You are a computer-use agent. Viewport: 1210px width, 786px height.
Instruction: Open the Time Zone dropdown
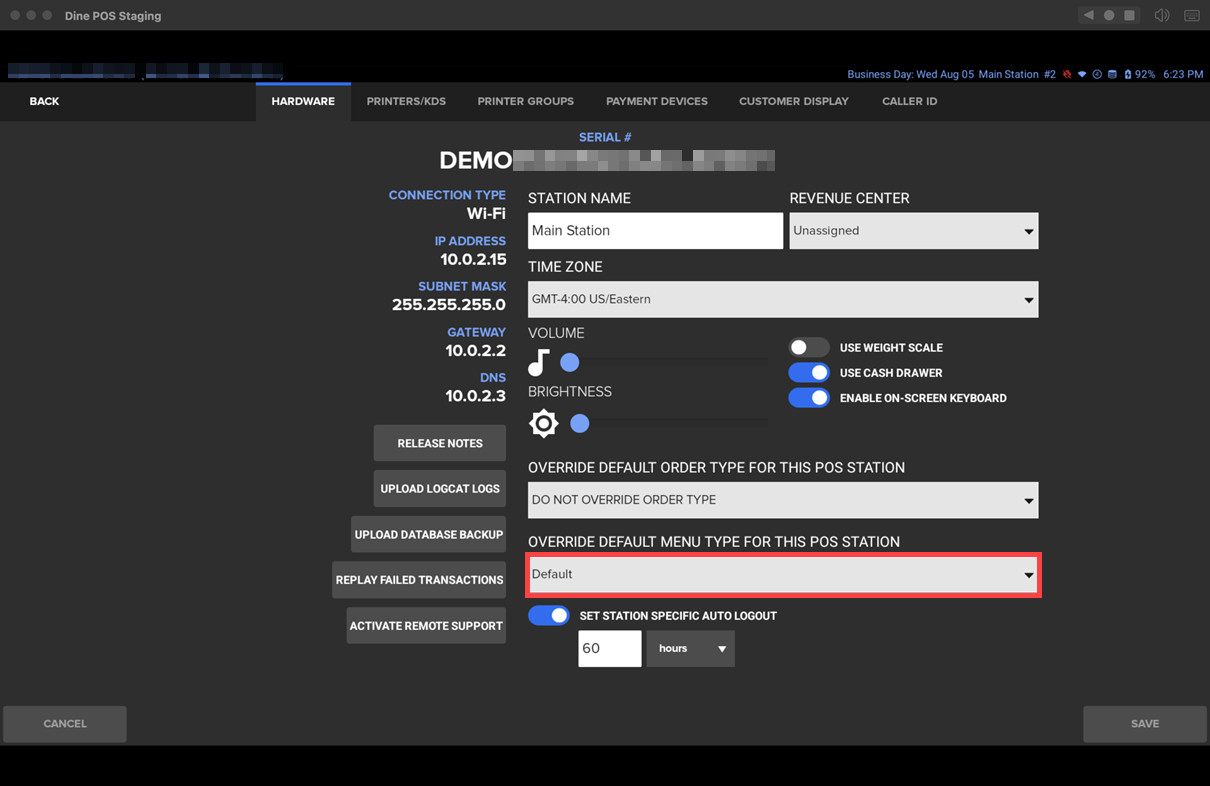(x=783, y=300)
